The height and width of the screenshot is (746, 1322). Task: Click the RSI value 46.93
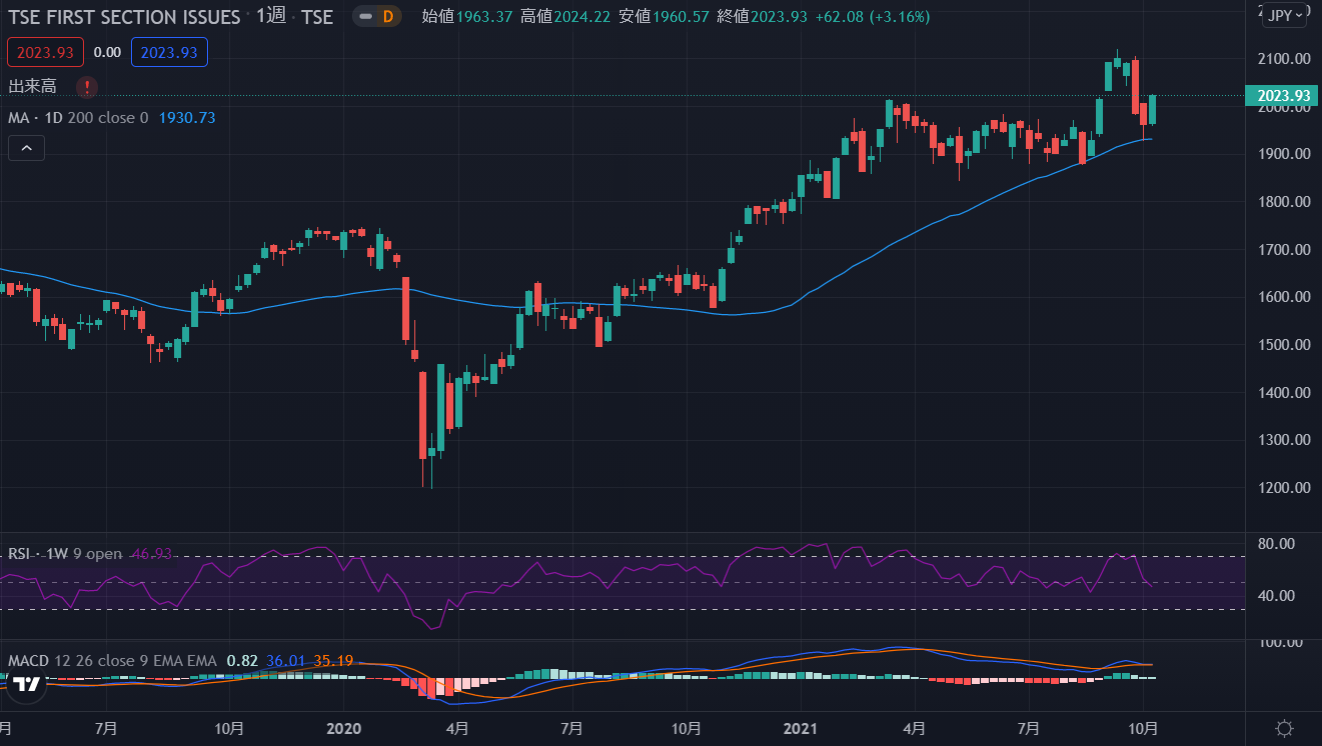153,554
